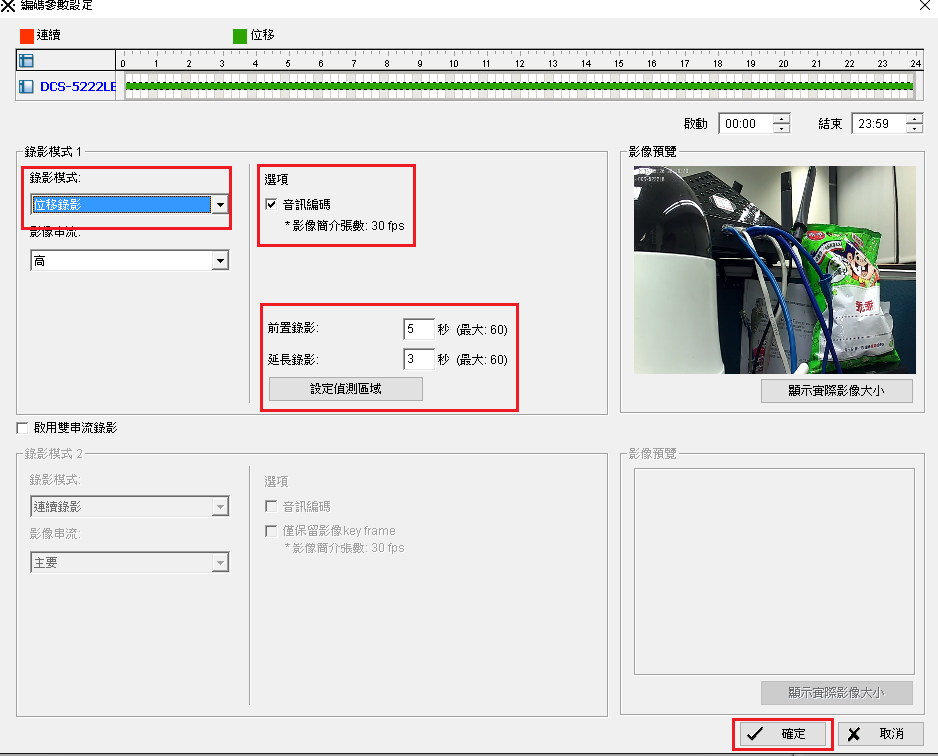
Task: Click the header icon above the camera list
Action: click(27, 62)
